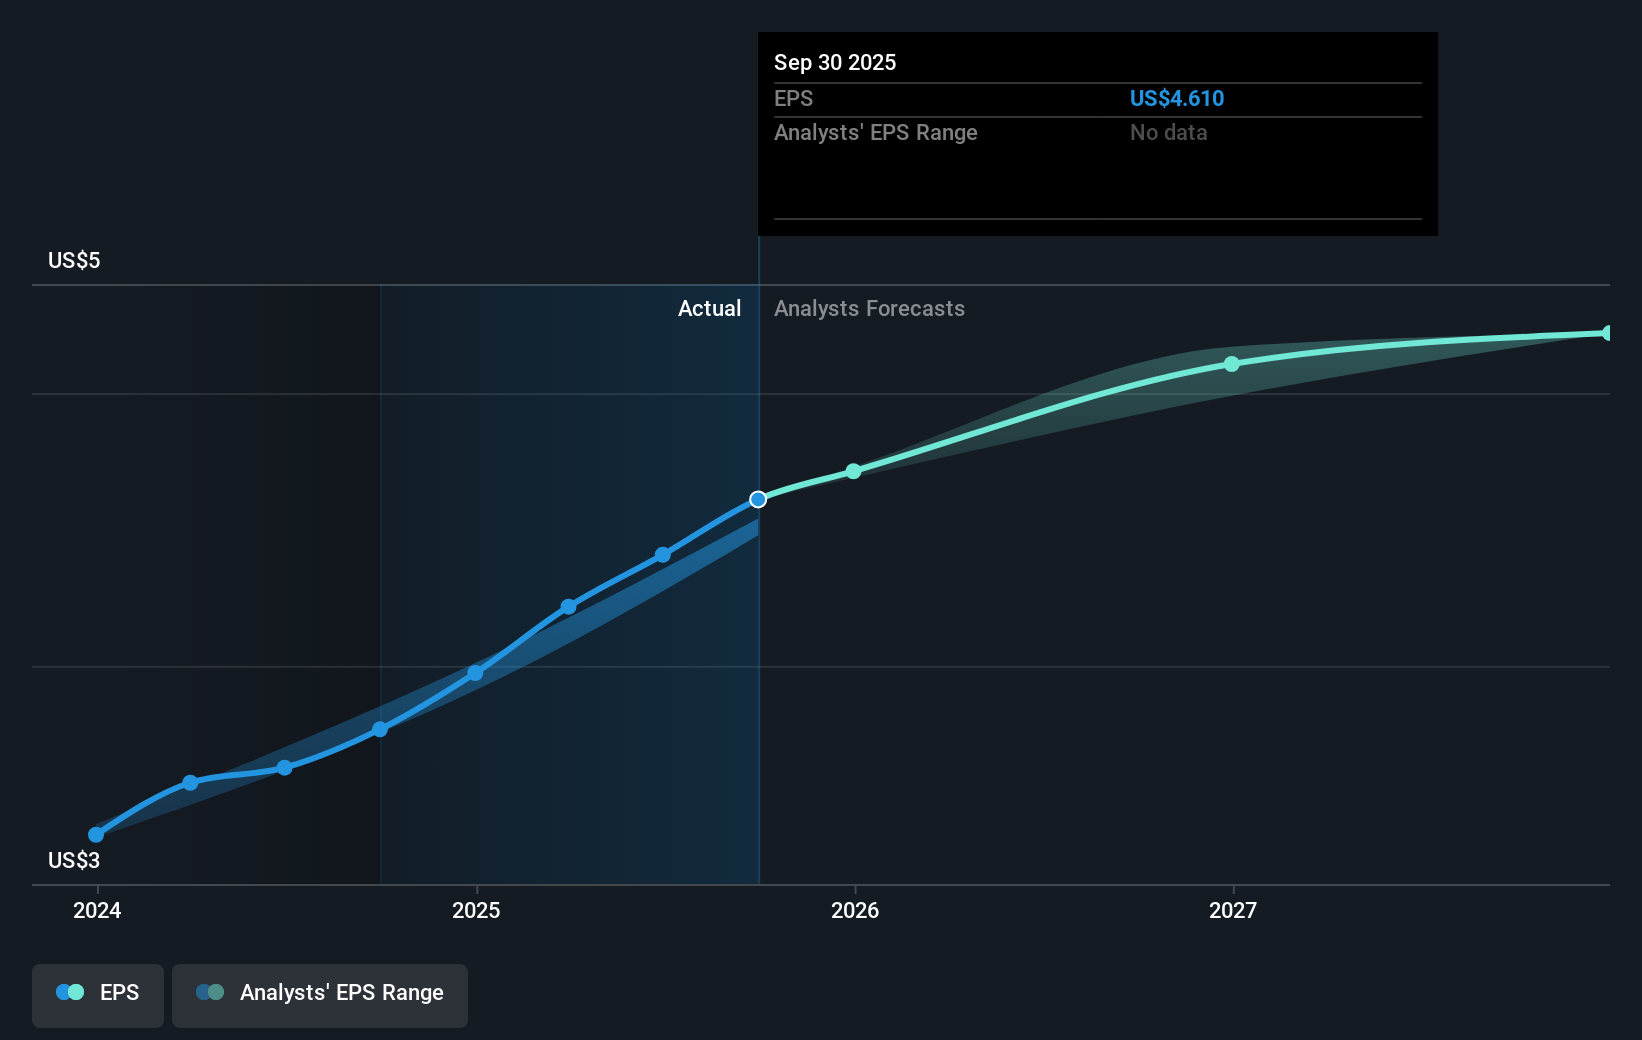Click the '2024' x-axis label
The image size is (1642, 1040).
click(x=97, y=910)
